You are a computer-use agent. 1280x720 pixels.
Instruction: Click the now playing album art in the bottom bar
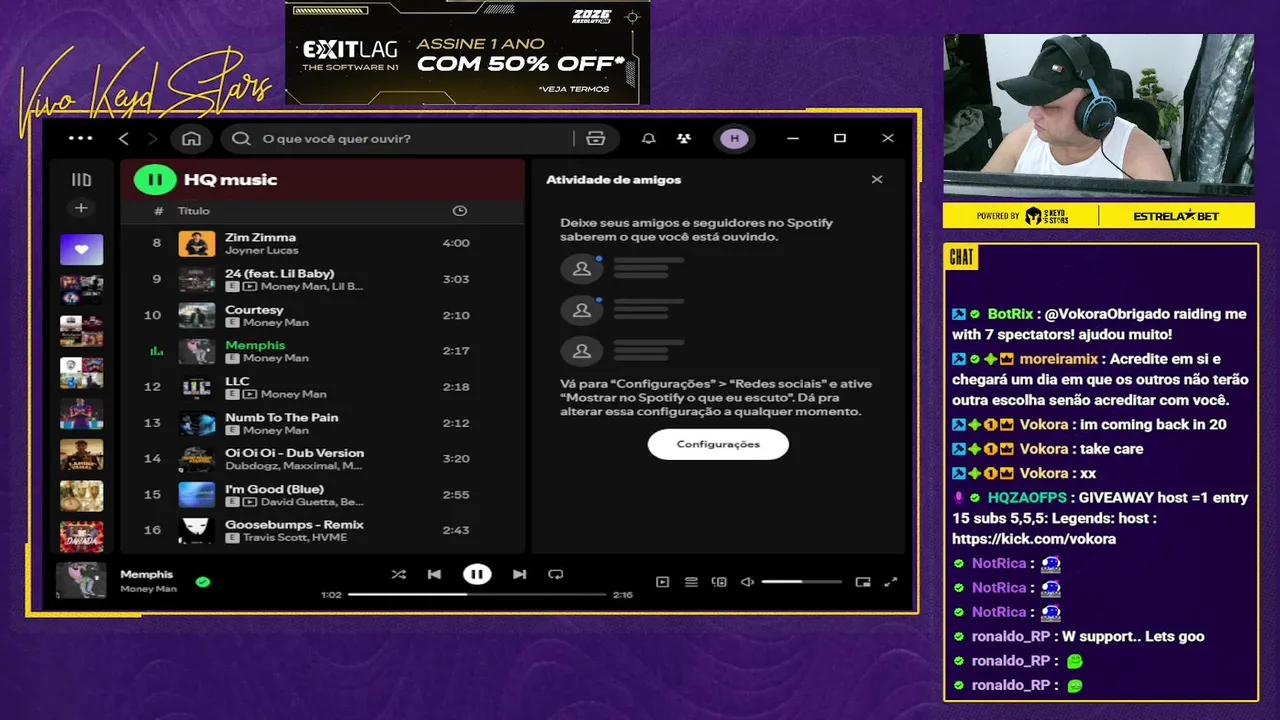(x=81, y=580)
